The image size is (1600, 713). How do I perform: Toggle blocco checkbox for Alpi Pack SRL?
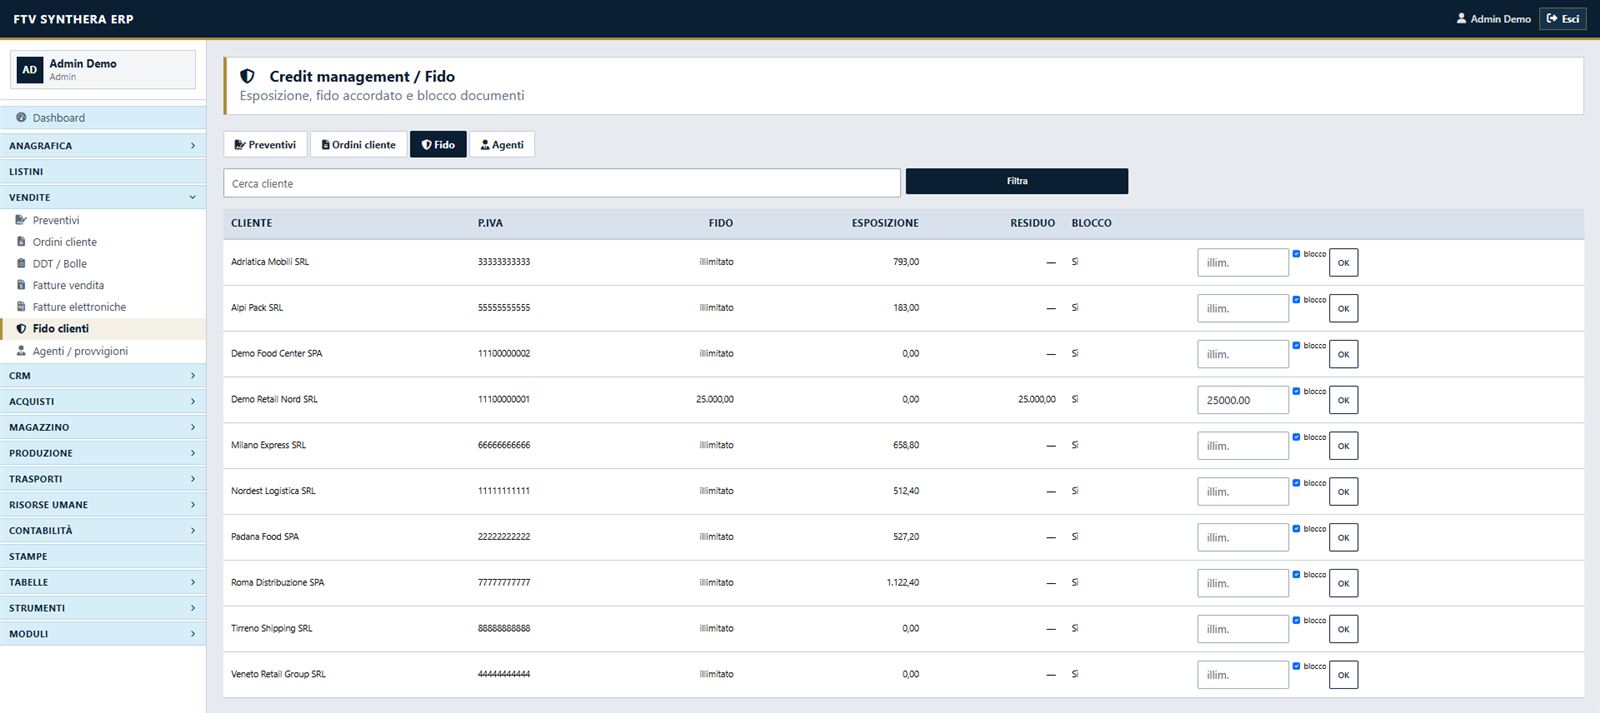1296,300
